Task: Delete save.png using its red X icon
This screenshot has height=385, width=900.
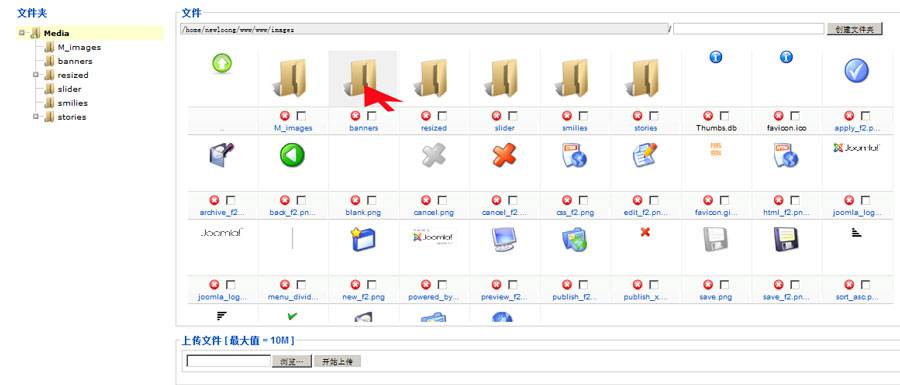Action: 708,285
